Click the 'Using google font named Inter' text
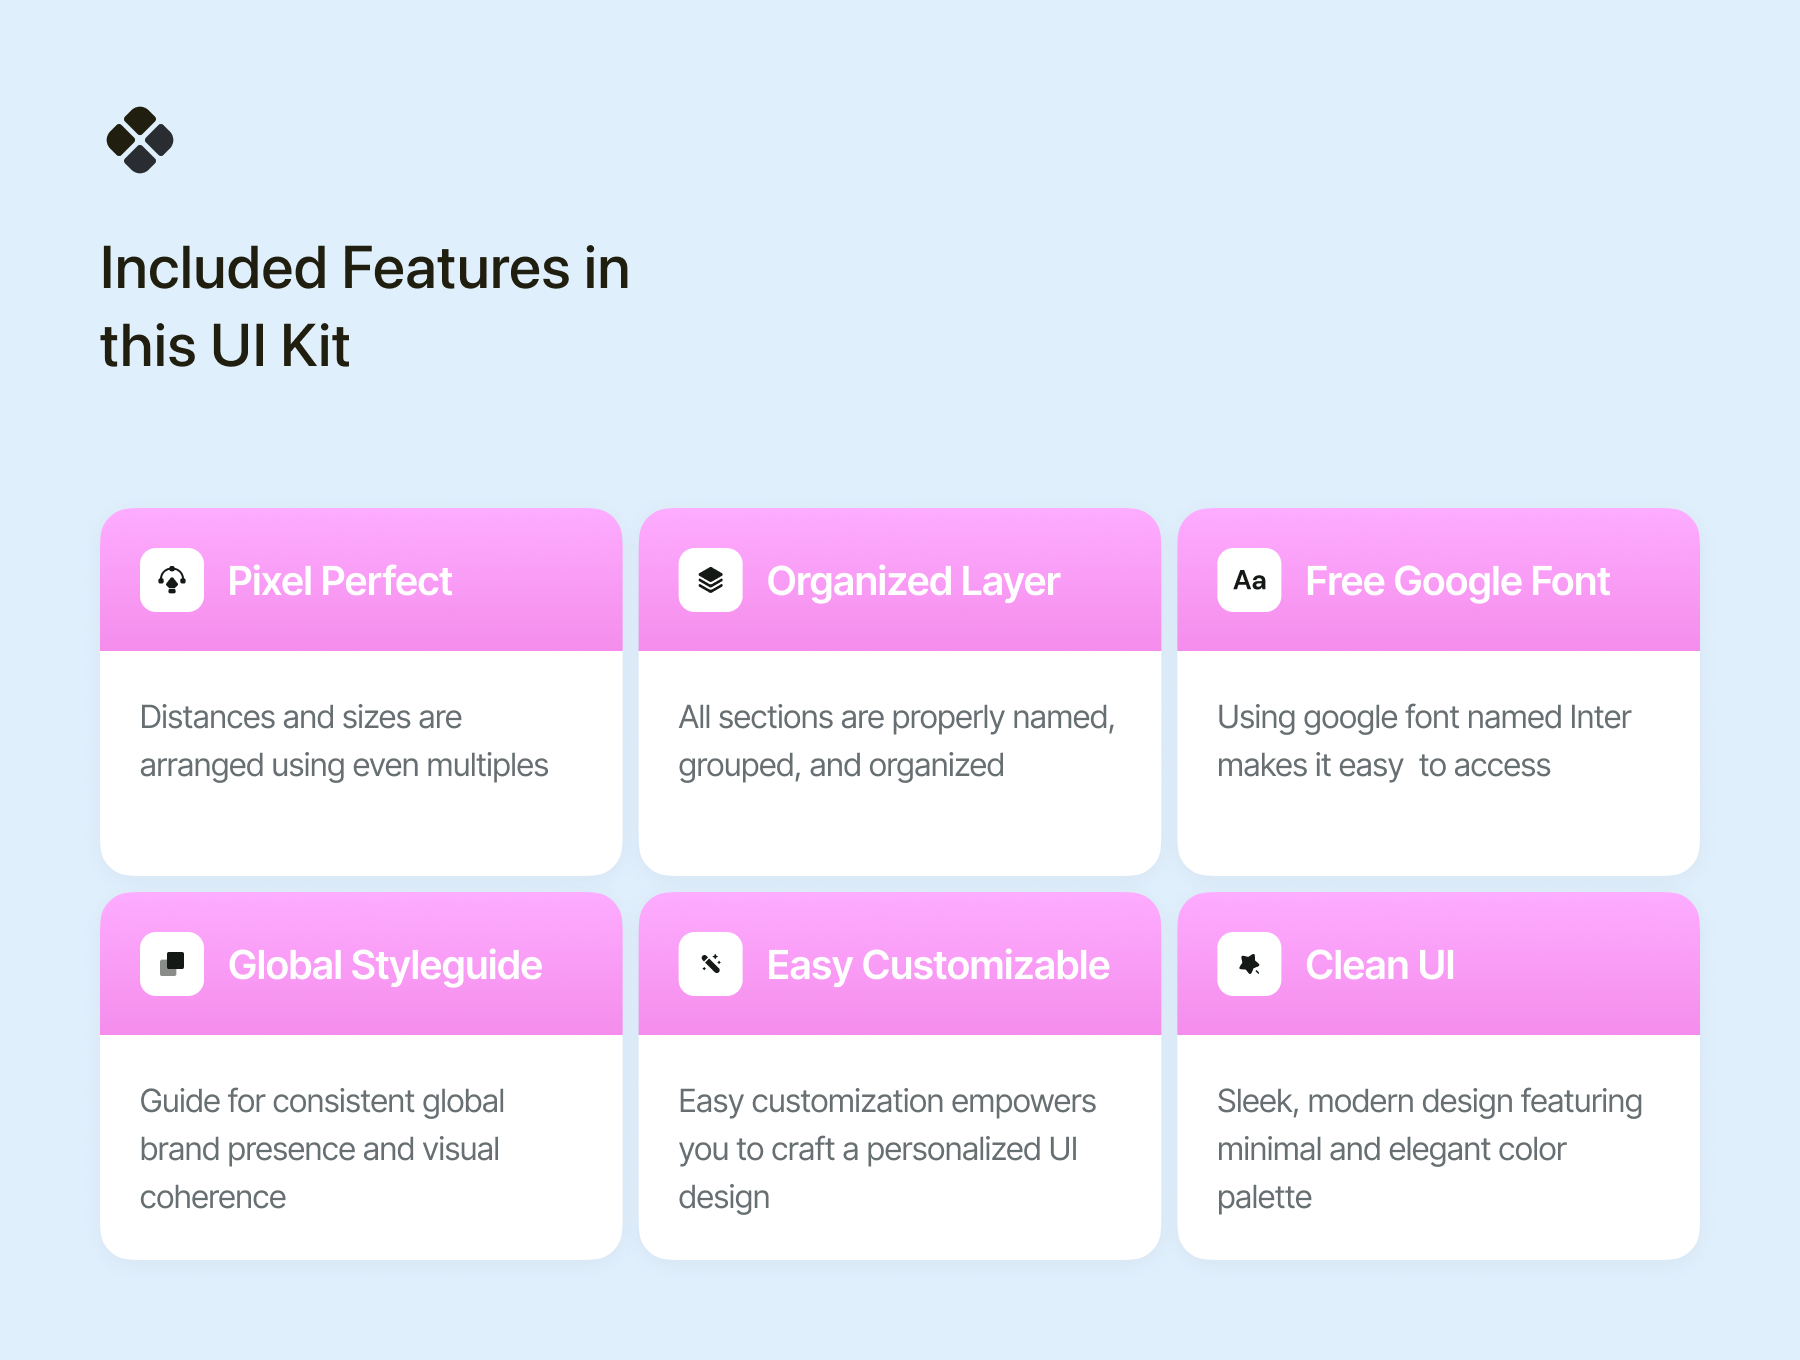This screenshot has width=1800, height=1360. [x=1423, y=741]
